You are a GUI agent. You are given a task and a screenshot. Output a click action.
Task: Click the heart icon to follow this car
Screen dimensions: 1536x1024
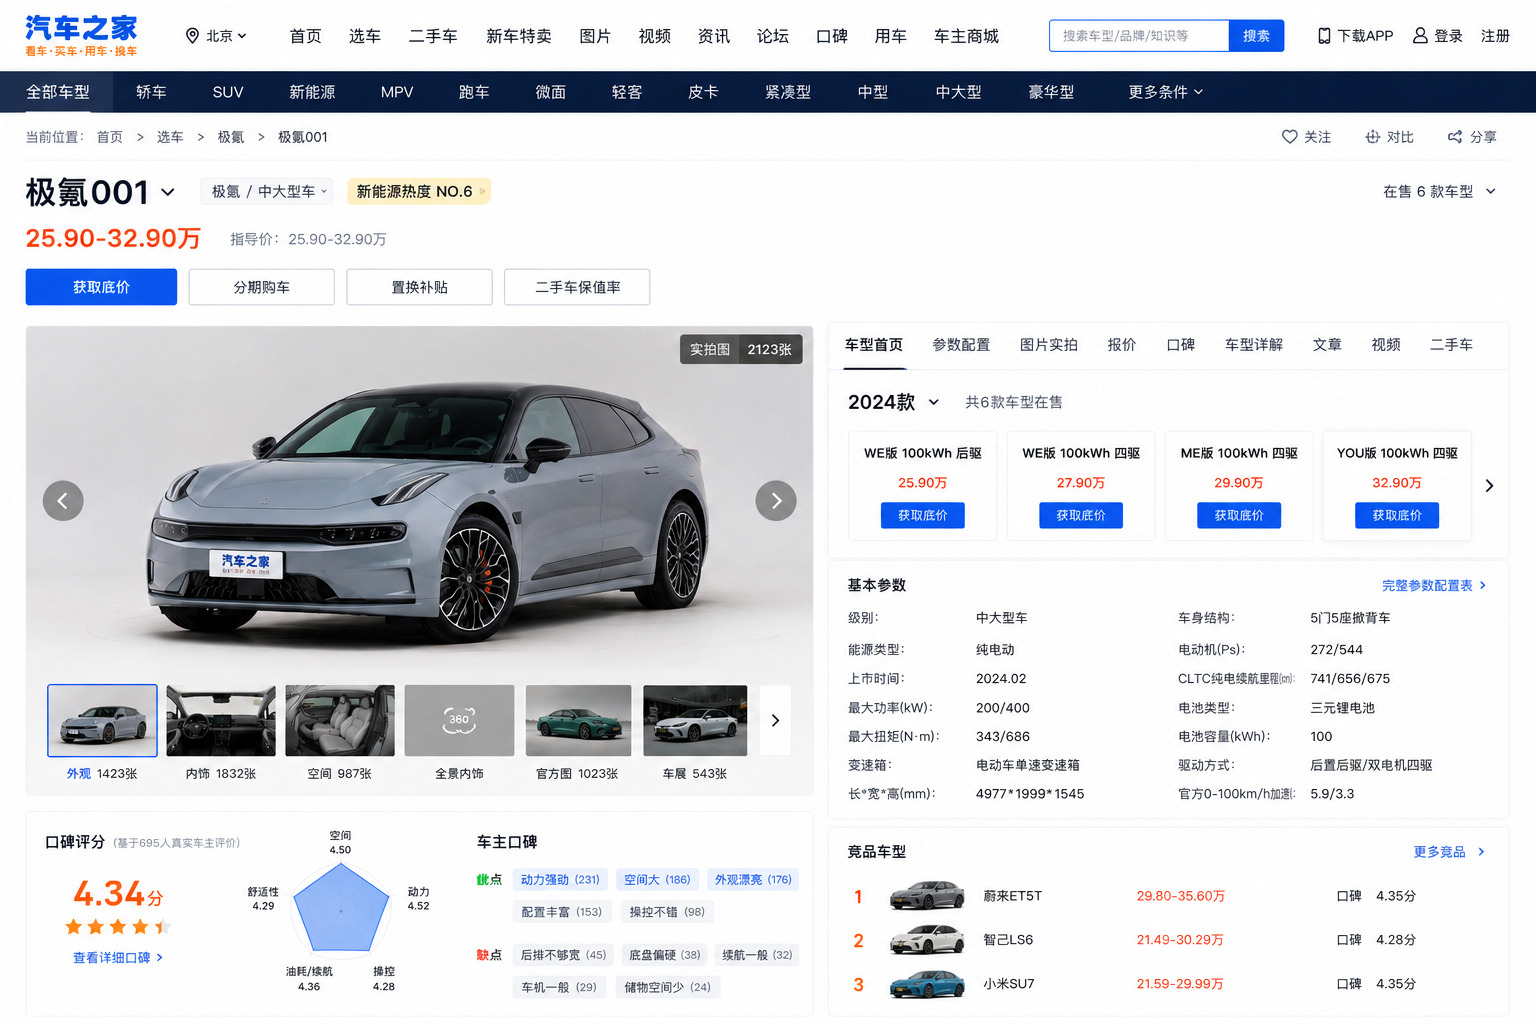tap(1290, 137)
